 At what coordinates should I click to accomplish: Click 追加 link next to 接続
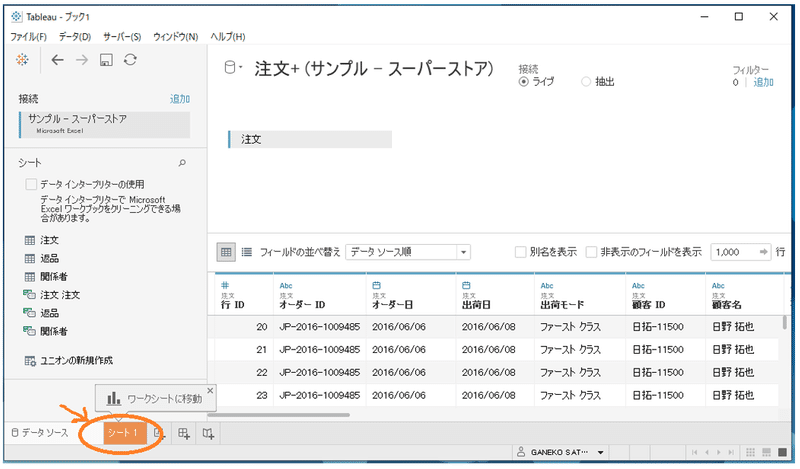[x=180, y=98]
